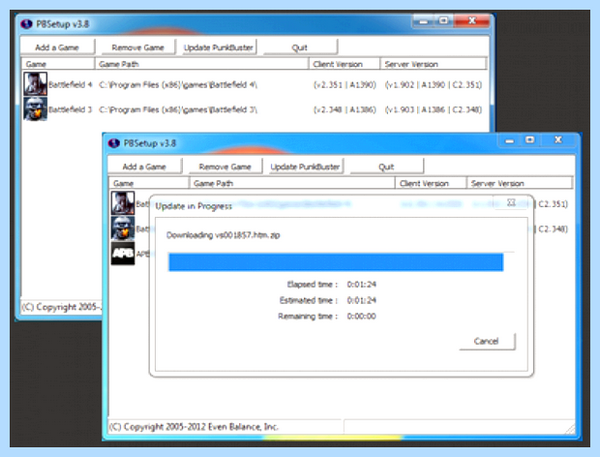Viewport: 600px width, 457px height.
Task: Minimize the back PBSetup window
Action: [423, 21]
